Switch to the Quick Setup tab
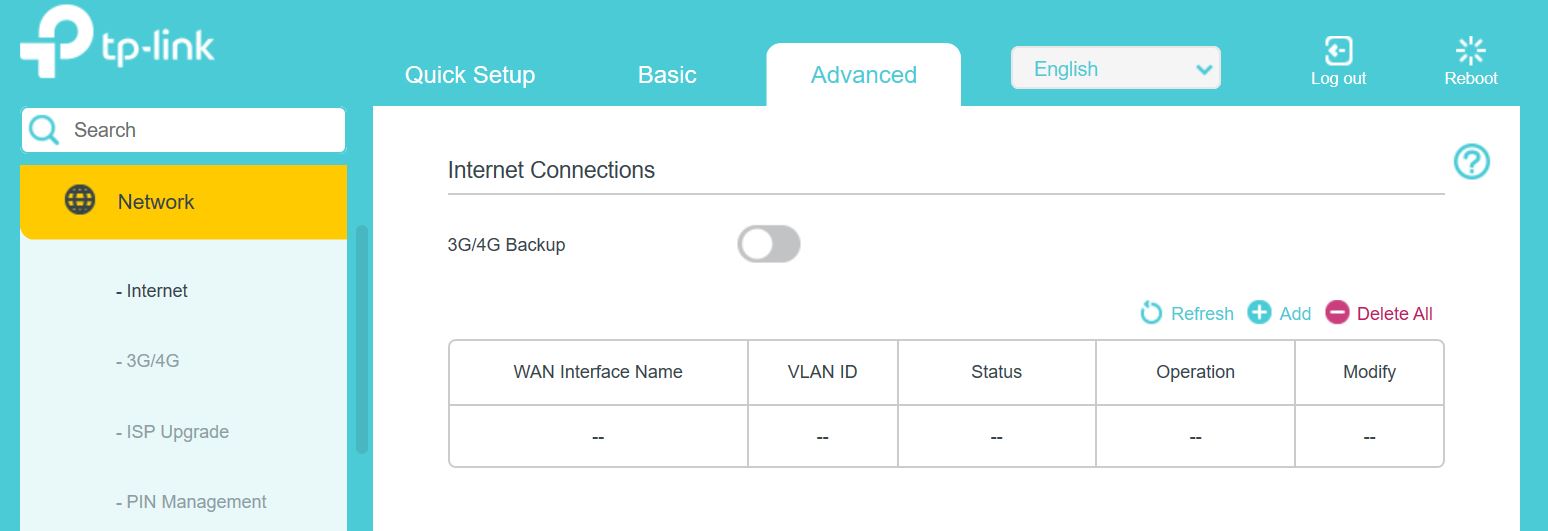 click(470, 75)
